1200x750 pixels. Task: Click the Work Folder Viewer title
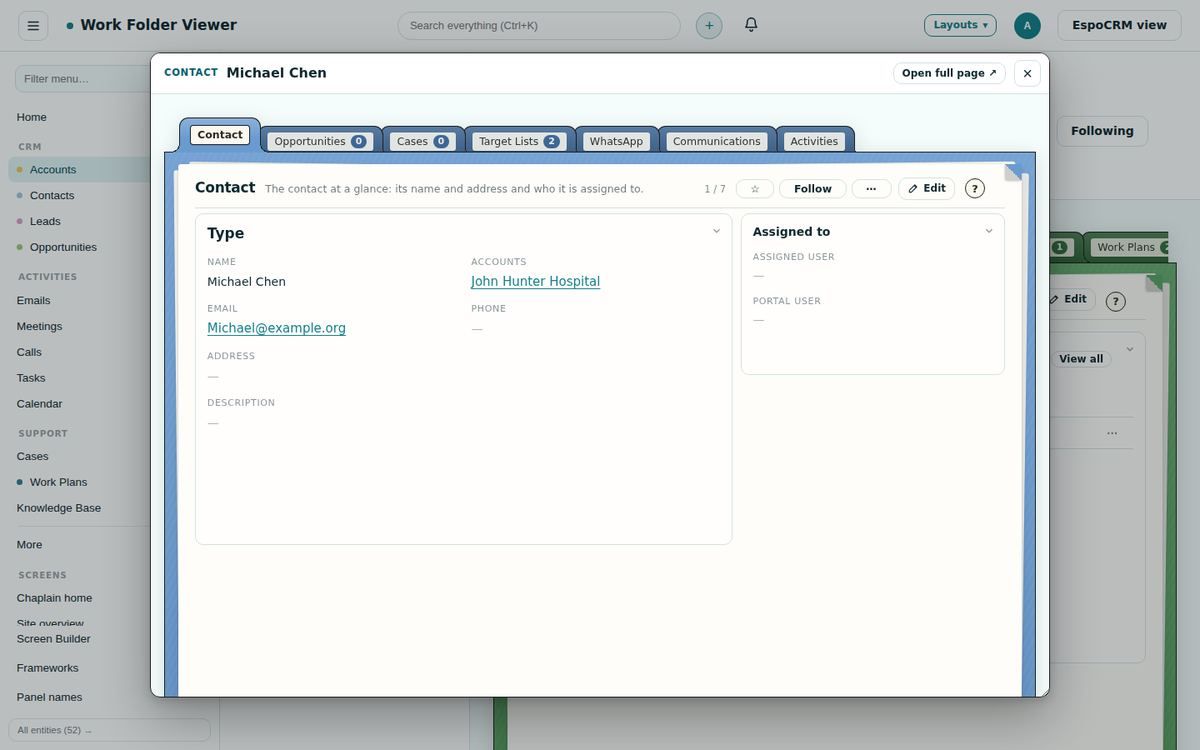click(x=158, y=25)
